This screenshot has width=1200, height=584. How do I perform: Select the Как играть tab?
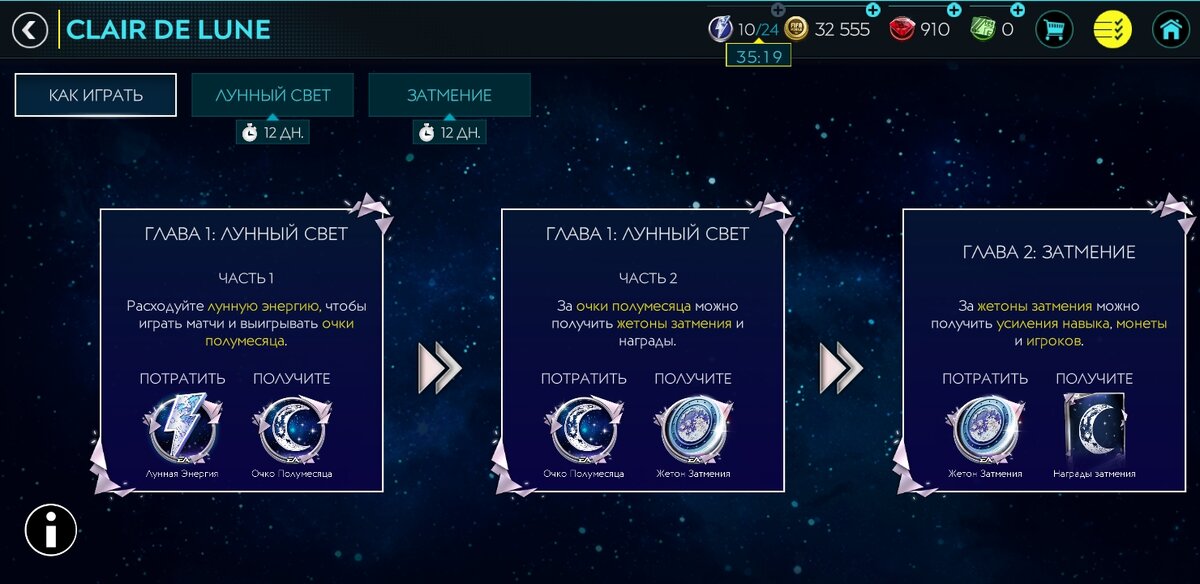click(x=96, y=96)
